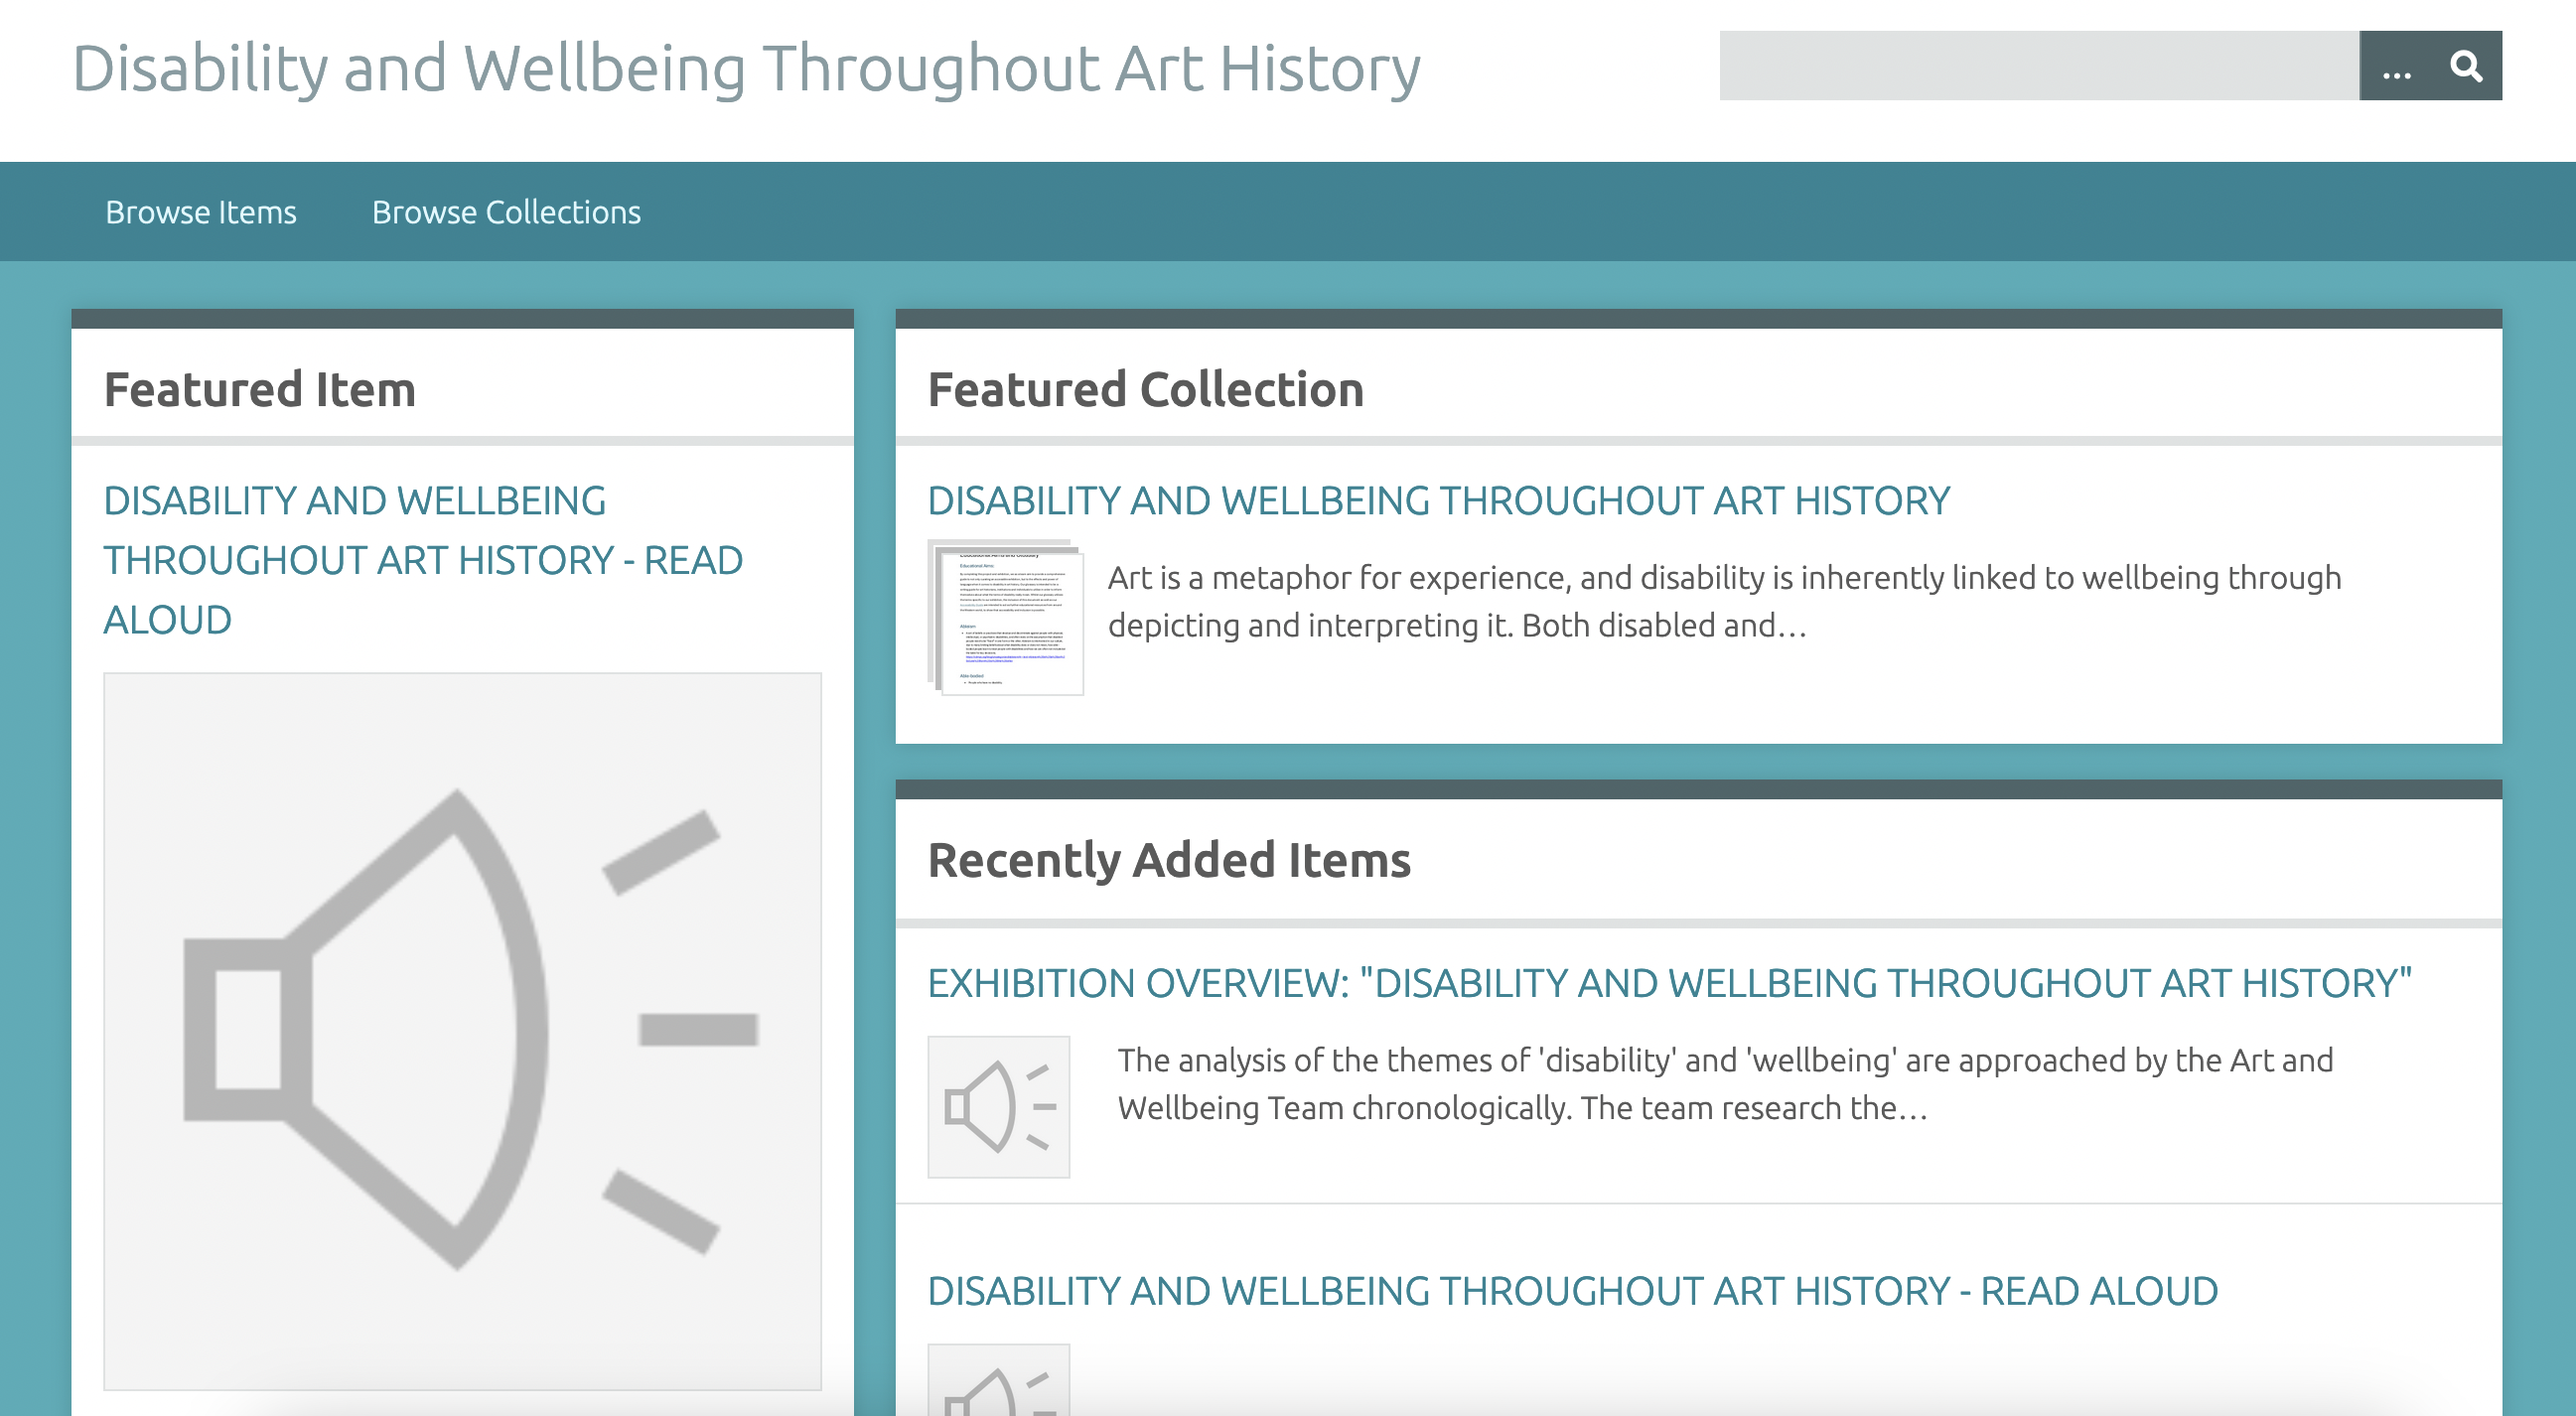
Task: Select the audio placeholder image in Recently Added Items
Action: pyautogui.click(x=997, y=1107)
